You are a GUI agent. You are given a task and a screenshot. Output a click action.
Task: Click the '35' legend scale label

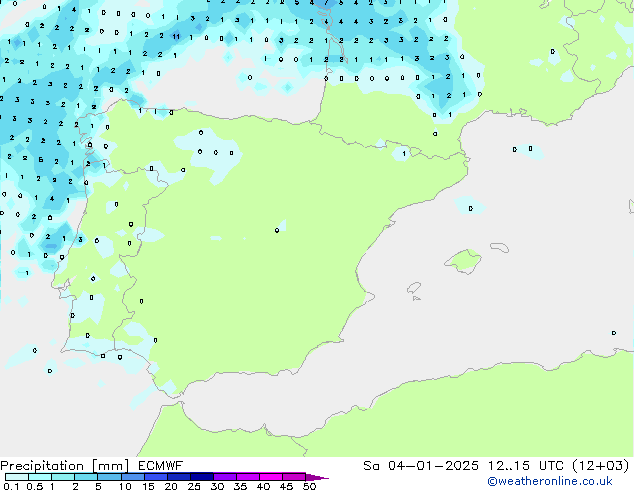click(x=240, y=486)
